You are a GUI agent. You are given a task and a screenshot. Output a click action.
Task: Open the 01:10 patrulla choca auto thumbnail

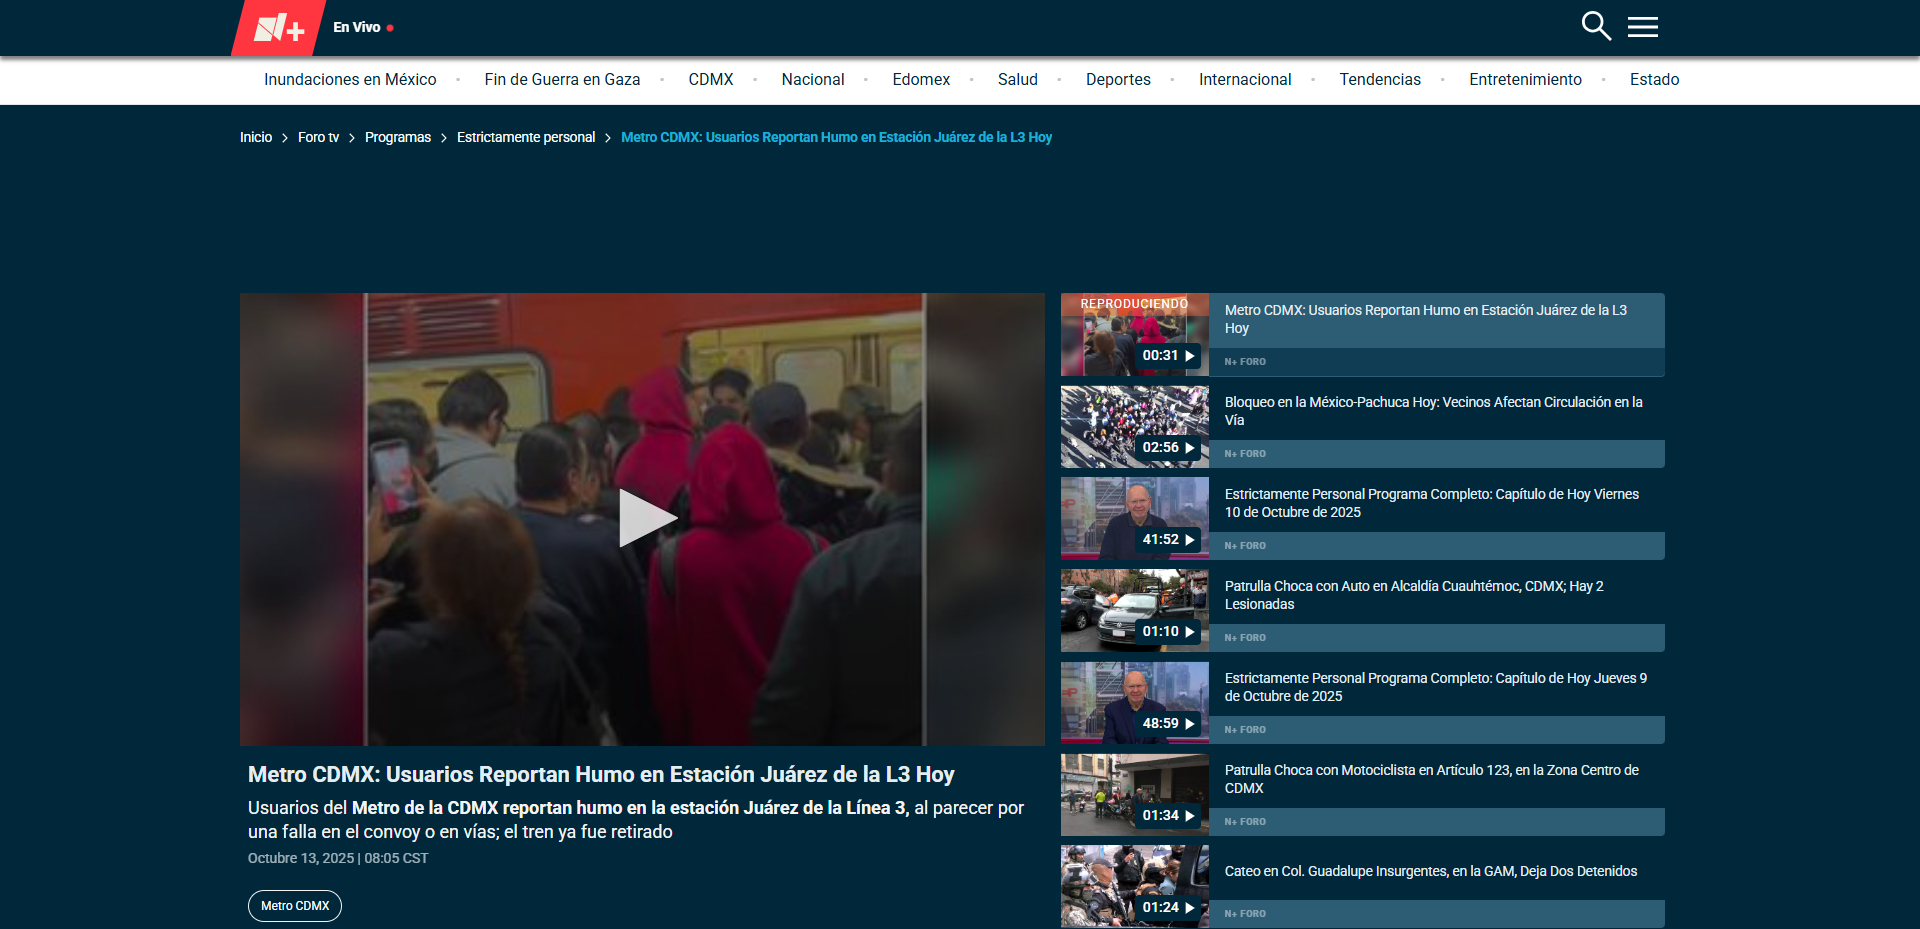(x=1135, y=611)
